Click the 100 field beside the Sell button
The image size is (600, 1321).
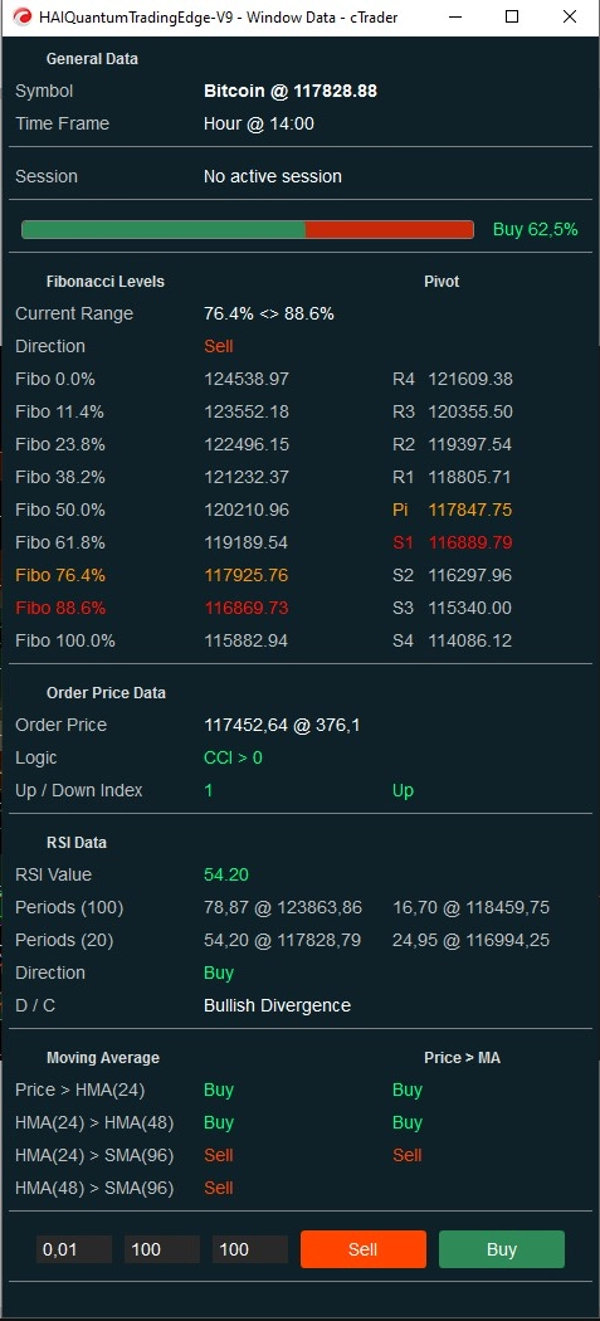[x=250, y=1249]
